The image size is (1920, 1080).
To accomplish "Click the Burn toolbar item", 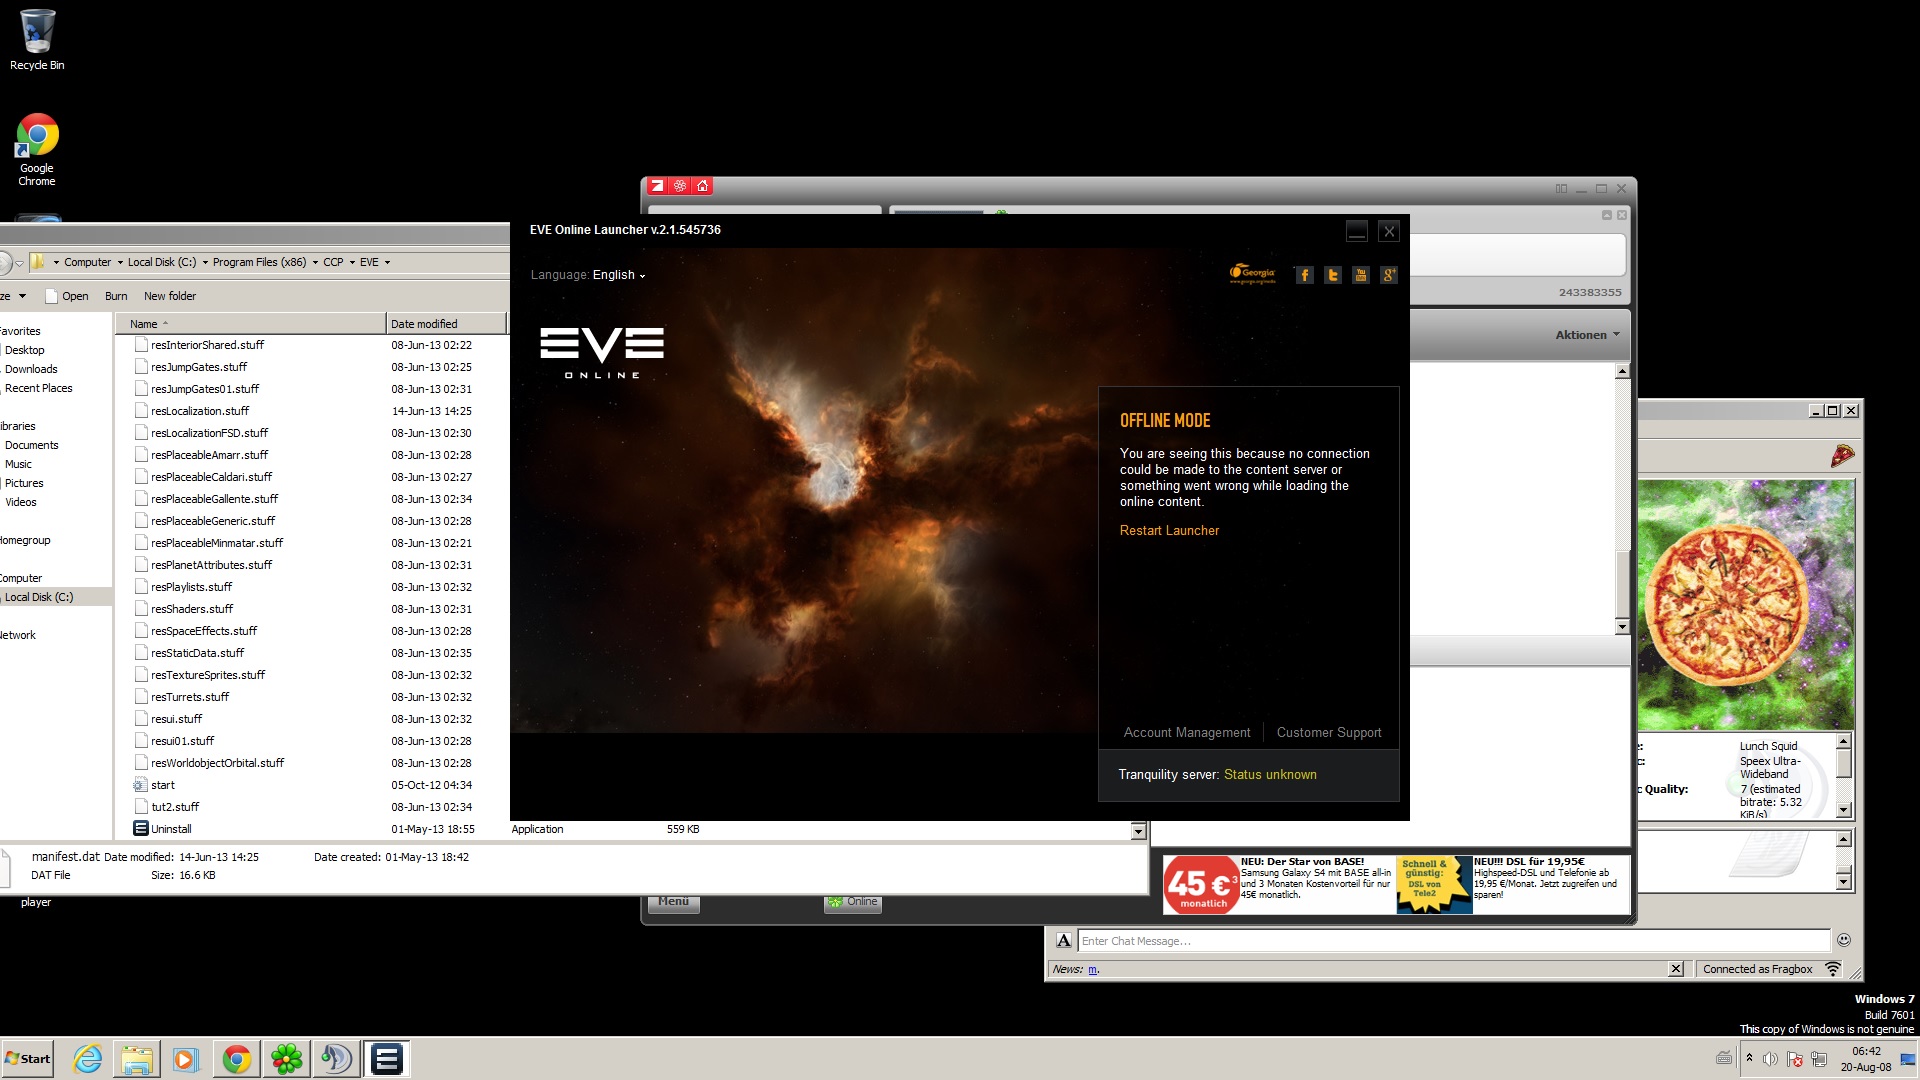I will pyautogui.click(x=116, y=296).
